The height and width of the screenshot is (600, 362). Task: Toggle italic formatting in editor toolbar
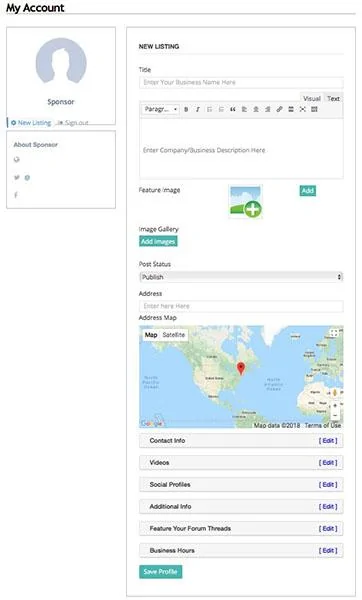(197, 109)
